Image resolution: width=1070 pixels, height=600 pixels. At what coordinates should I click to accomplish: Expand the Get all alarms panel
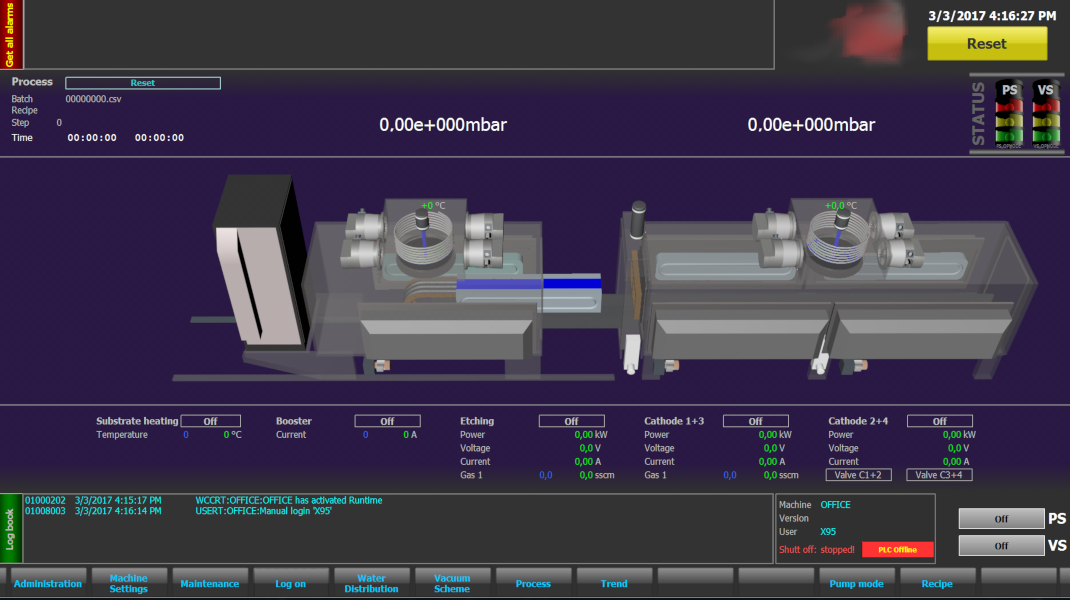(x=10, y=34)
